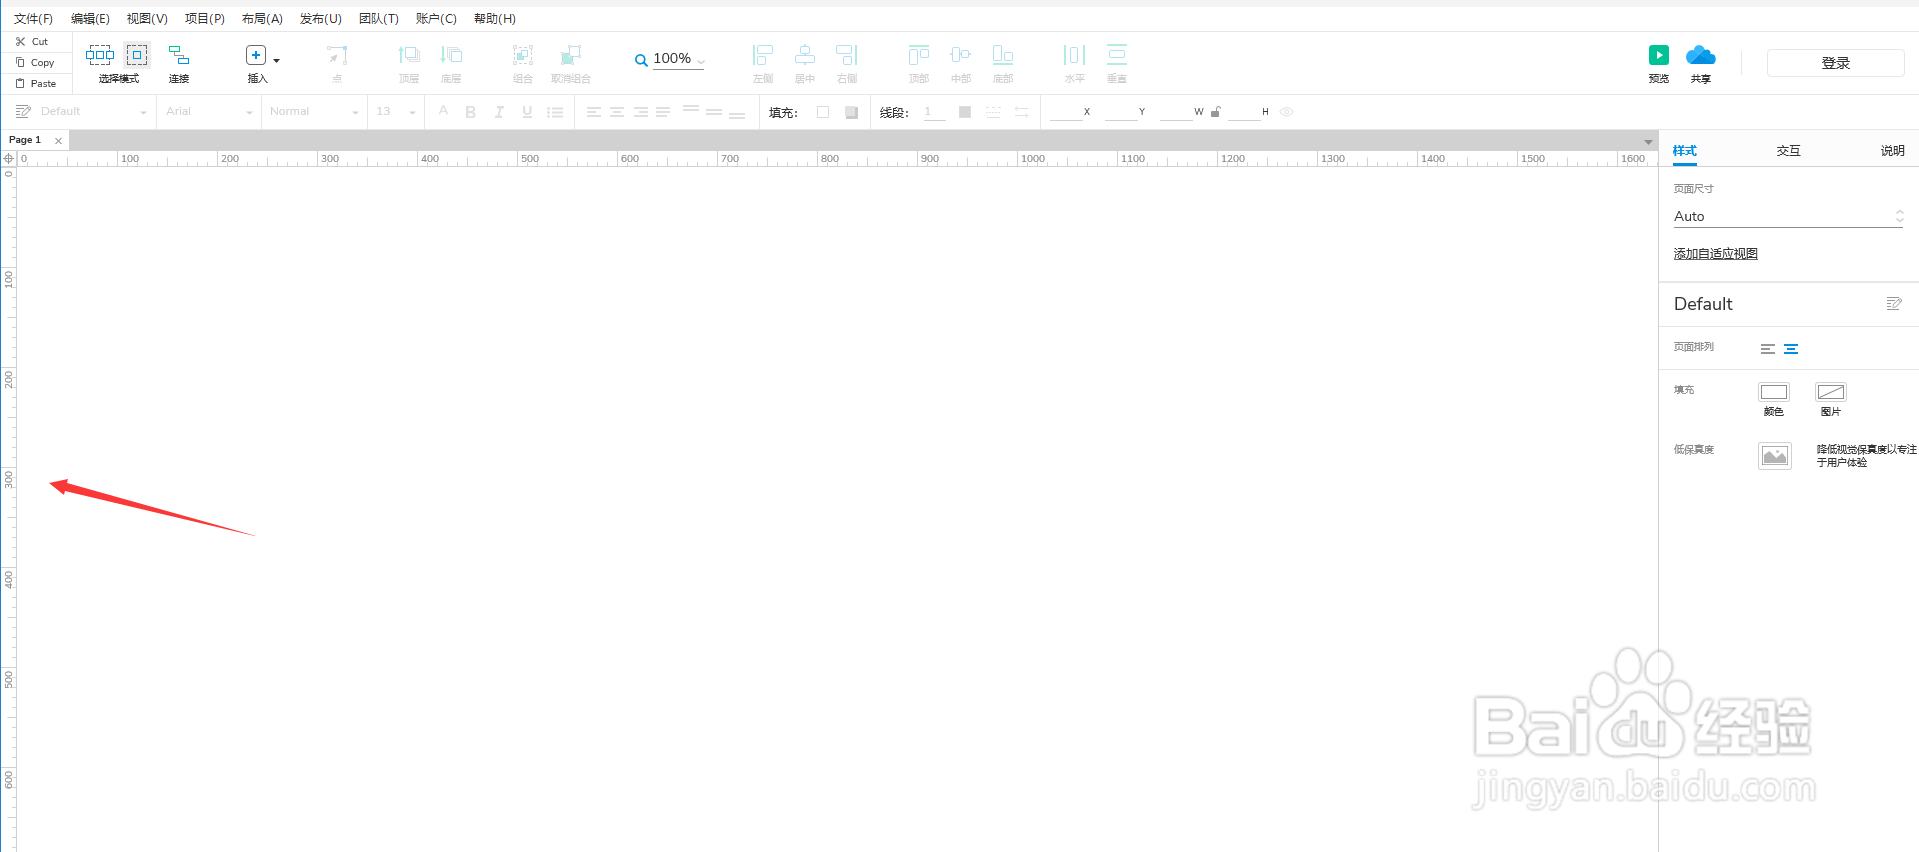Image resolution: width=1919 pixels, height=852 pixels.
Task: Click the 登录 login button
Action: pyautogui.click(x=1835, y=63)
